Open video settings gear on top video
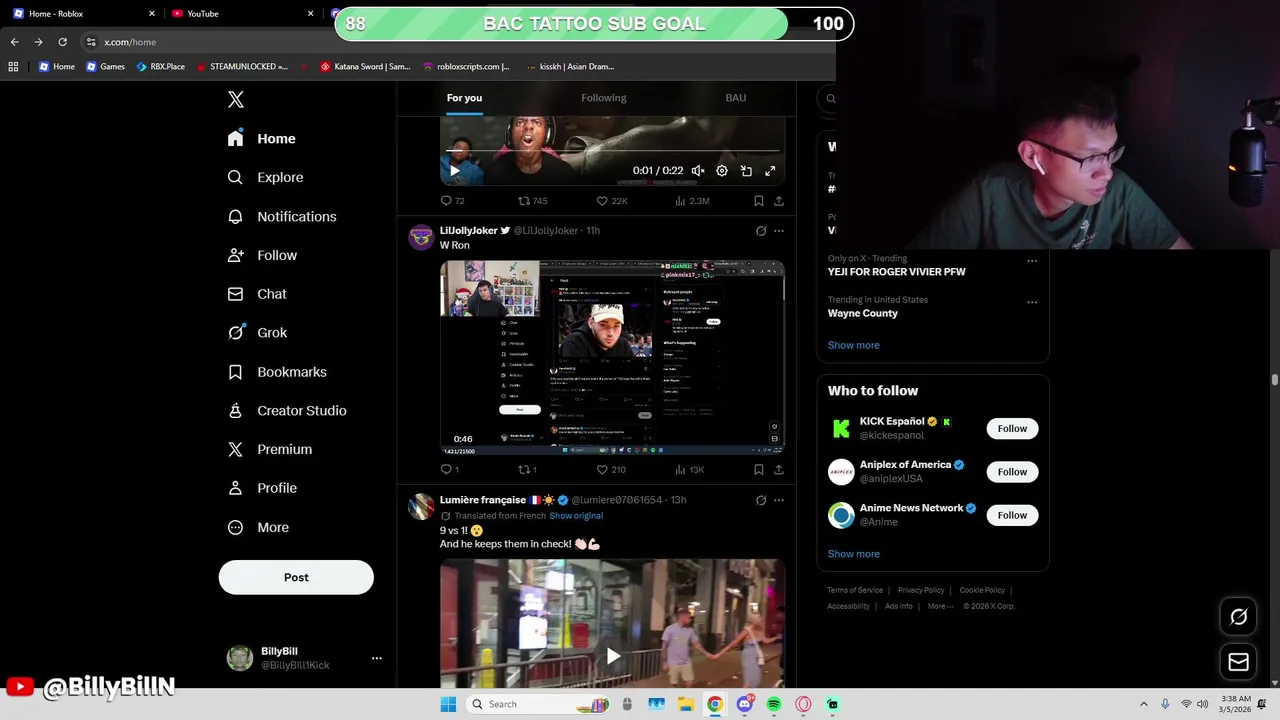This screenshot has height=720, width=1280. click(x=722, y=171)
